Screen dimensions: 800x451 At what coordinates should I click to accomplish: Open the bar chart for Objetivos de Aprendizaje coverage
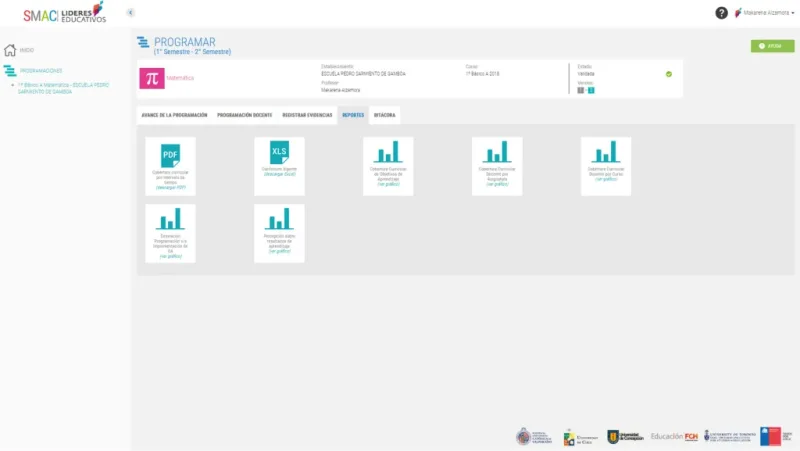click(x=388, y=152)
